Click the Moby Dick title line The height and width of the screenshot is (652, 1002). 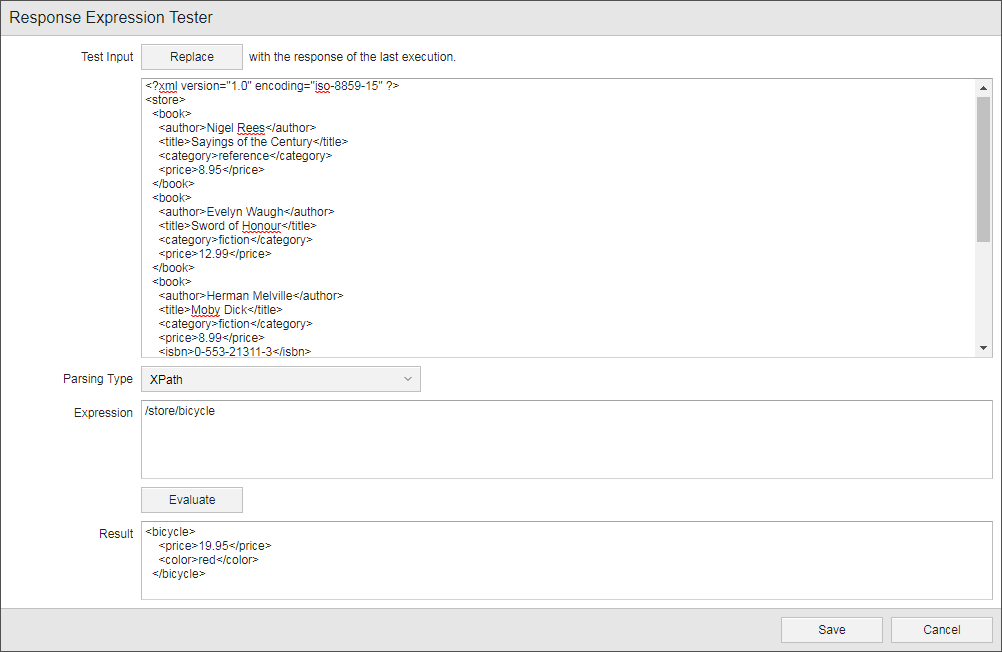(220, 310)
